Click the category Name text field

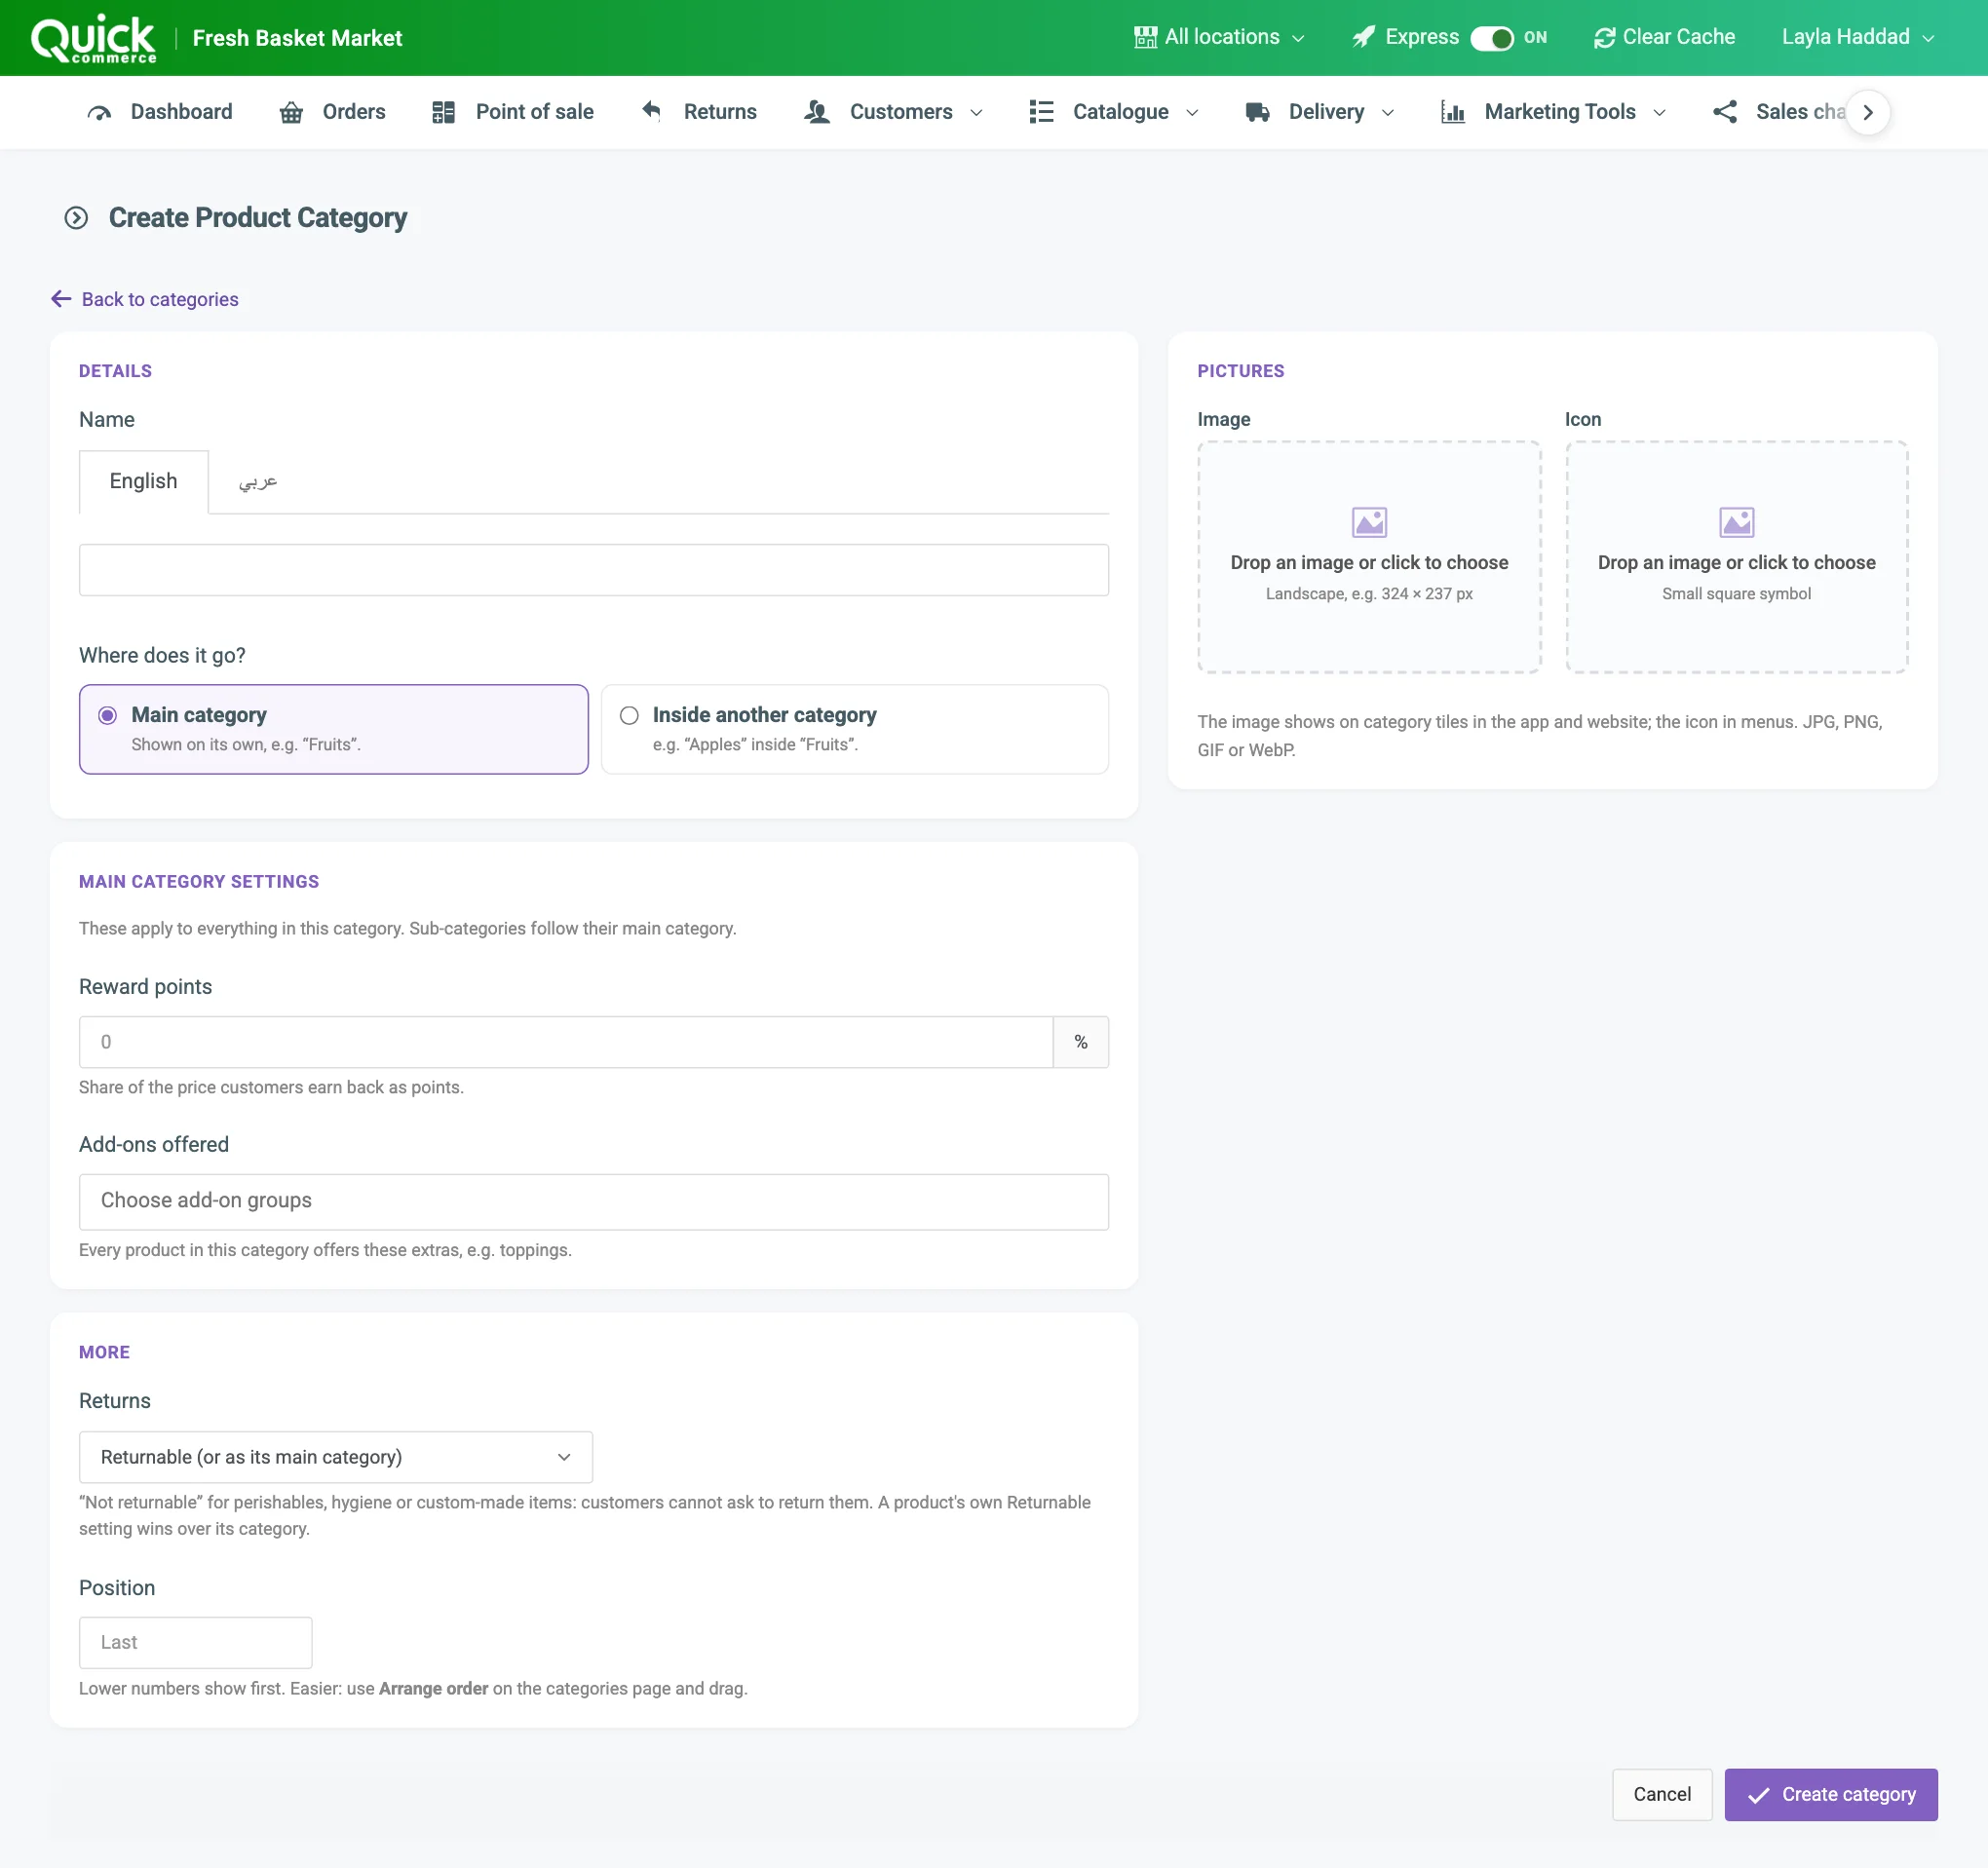(593, 570)
